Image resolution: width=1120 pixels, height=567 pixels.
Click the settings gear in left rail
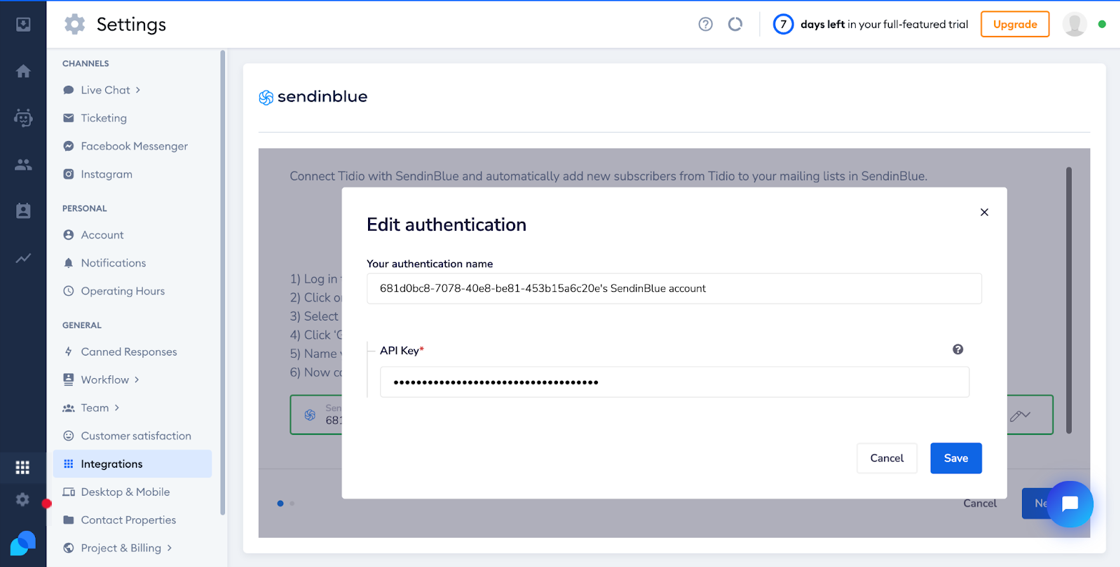click(x=23, y=500)
